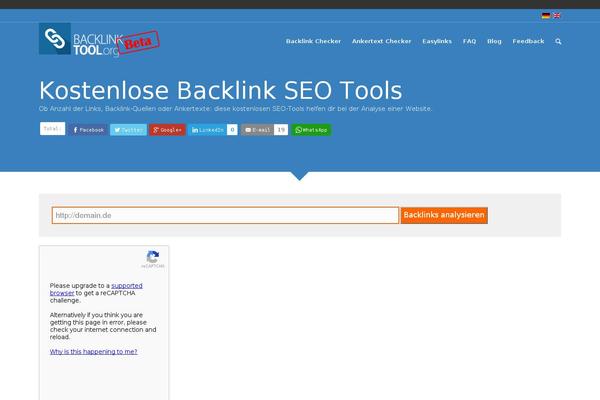600x400 pixels.
Task: Open the 'Why is this happening to me?' link
Action: (93, 351)
